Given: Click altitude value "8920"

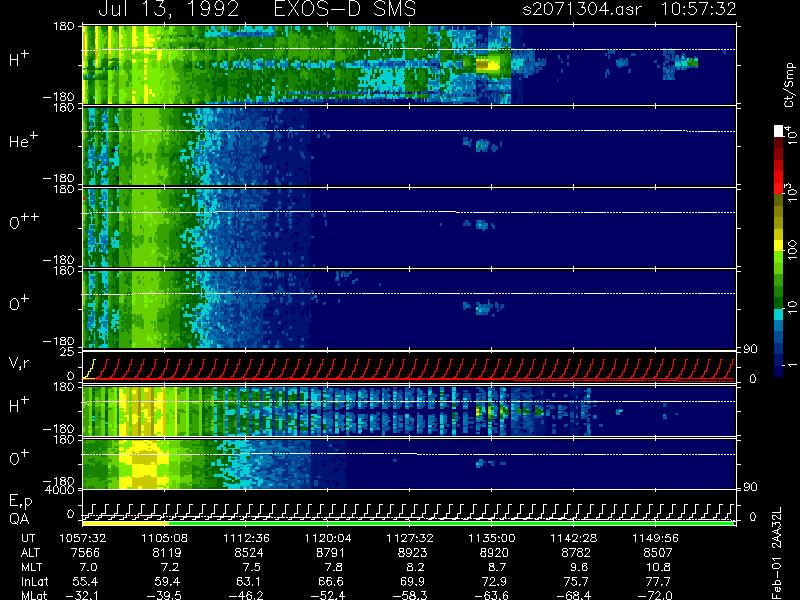Looking at the screenshot, I should pos(494,553).
